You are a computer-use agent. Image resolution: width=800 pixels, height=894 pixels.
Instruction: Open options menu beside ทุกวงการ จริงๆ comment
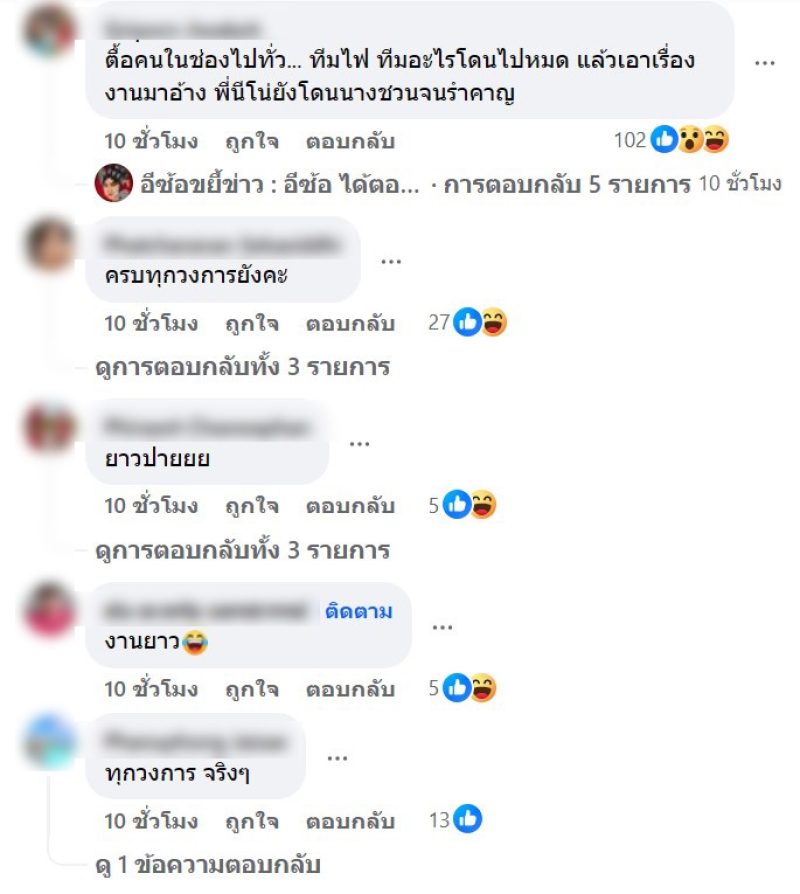pyautogui.click(x=338, y=758)
